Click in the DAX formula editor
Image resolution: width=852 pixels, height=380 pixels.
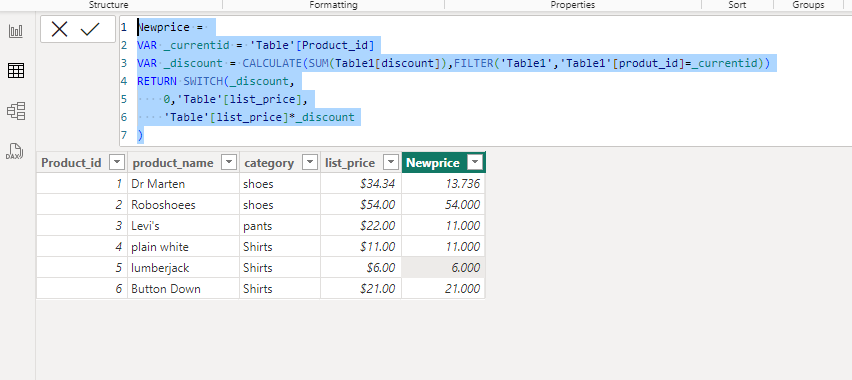point(485,81)
